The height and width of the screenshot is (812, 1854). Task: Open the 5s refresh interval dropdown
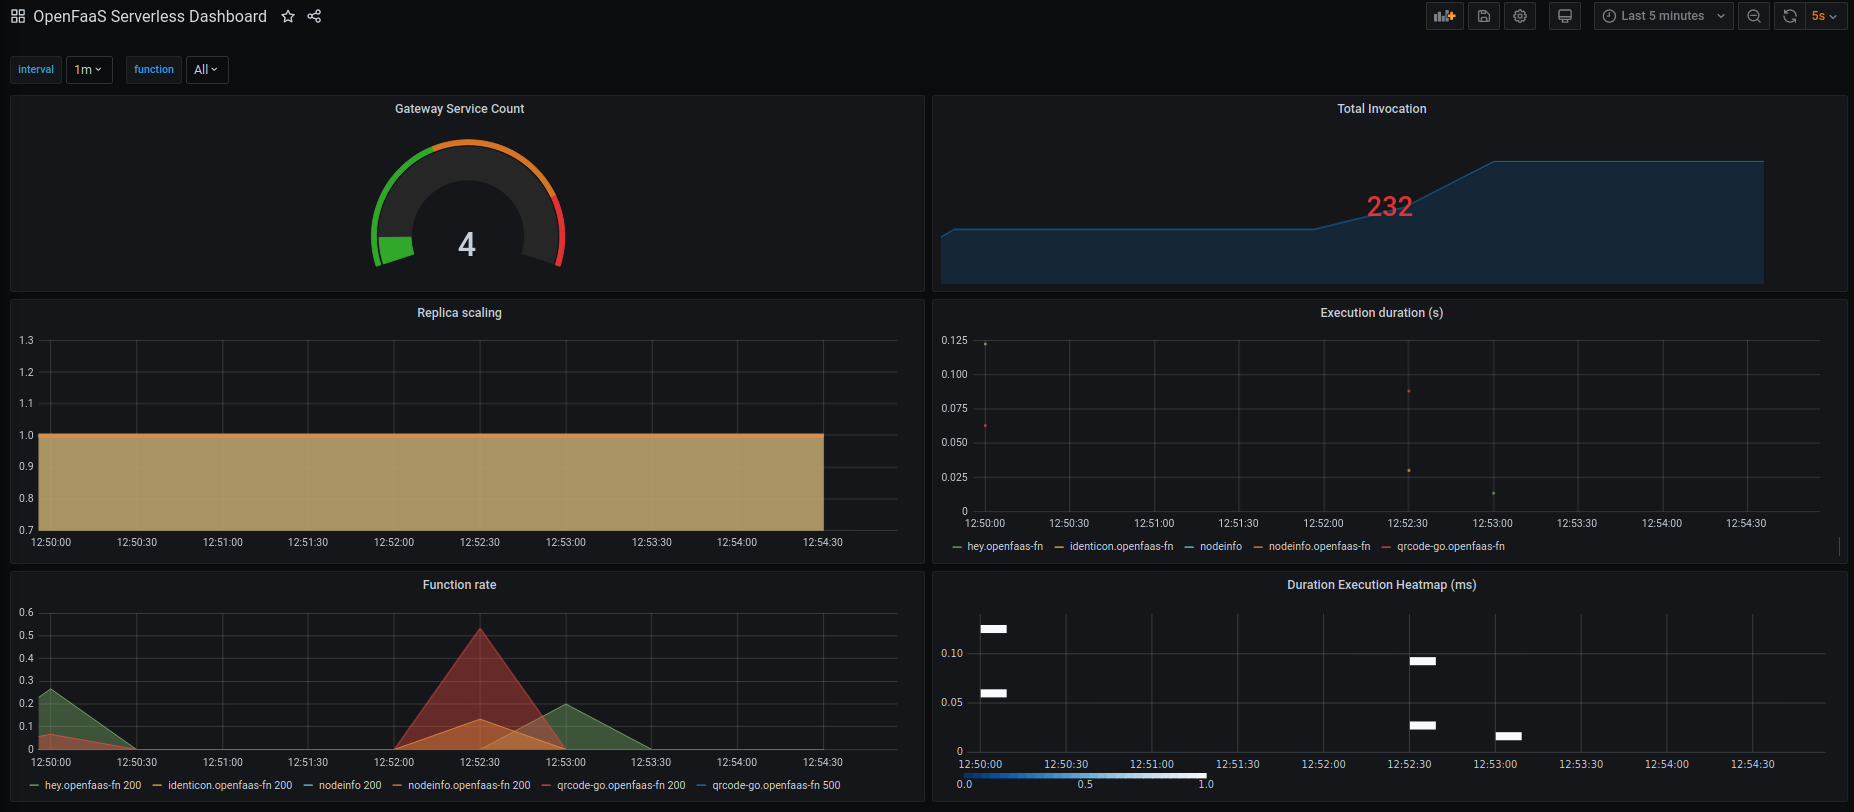(1825, 16)
